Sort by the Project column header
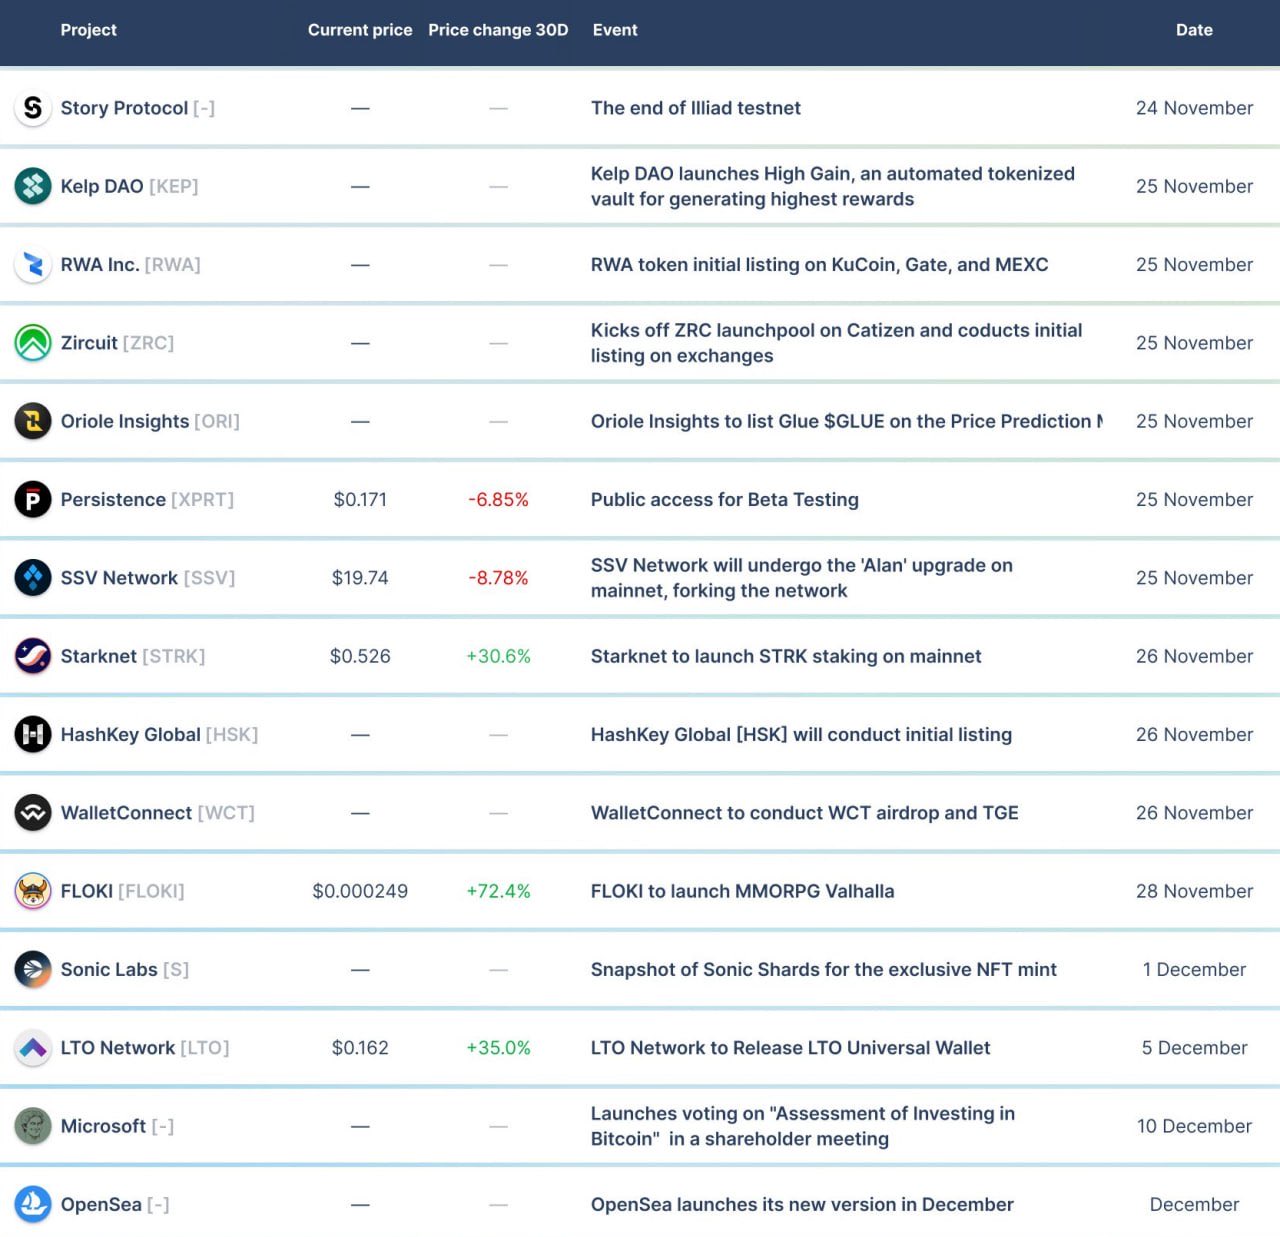This screenshot has height=1237, width=1280. point(88,30)
